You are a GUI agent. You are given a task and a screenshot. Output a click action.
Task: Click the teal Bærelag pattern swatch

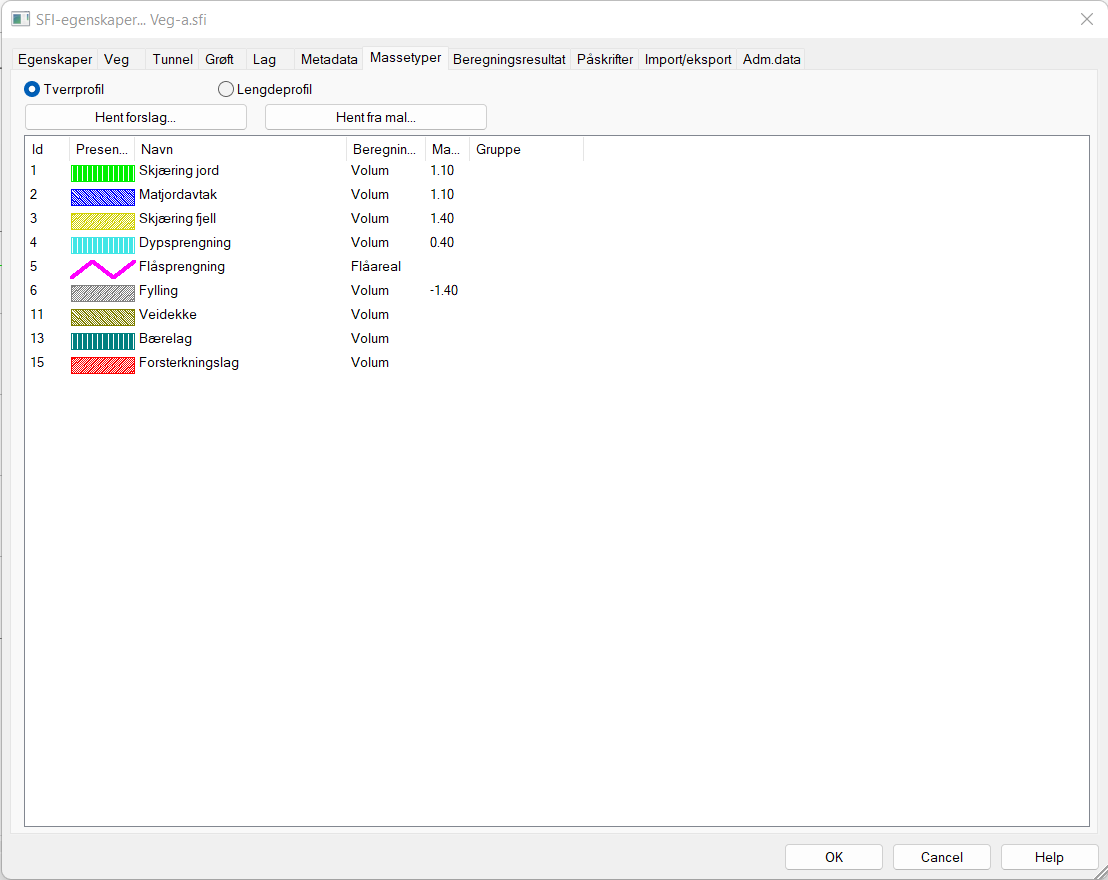[102, 340]
